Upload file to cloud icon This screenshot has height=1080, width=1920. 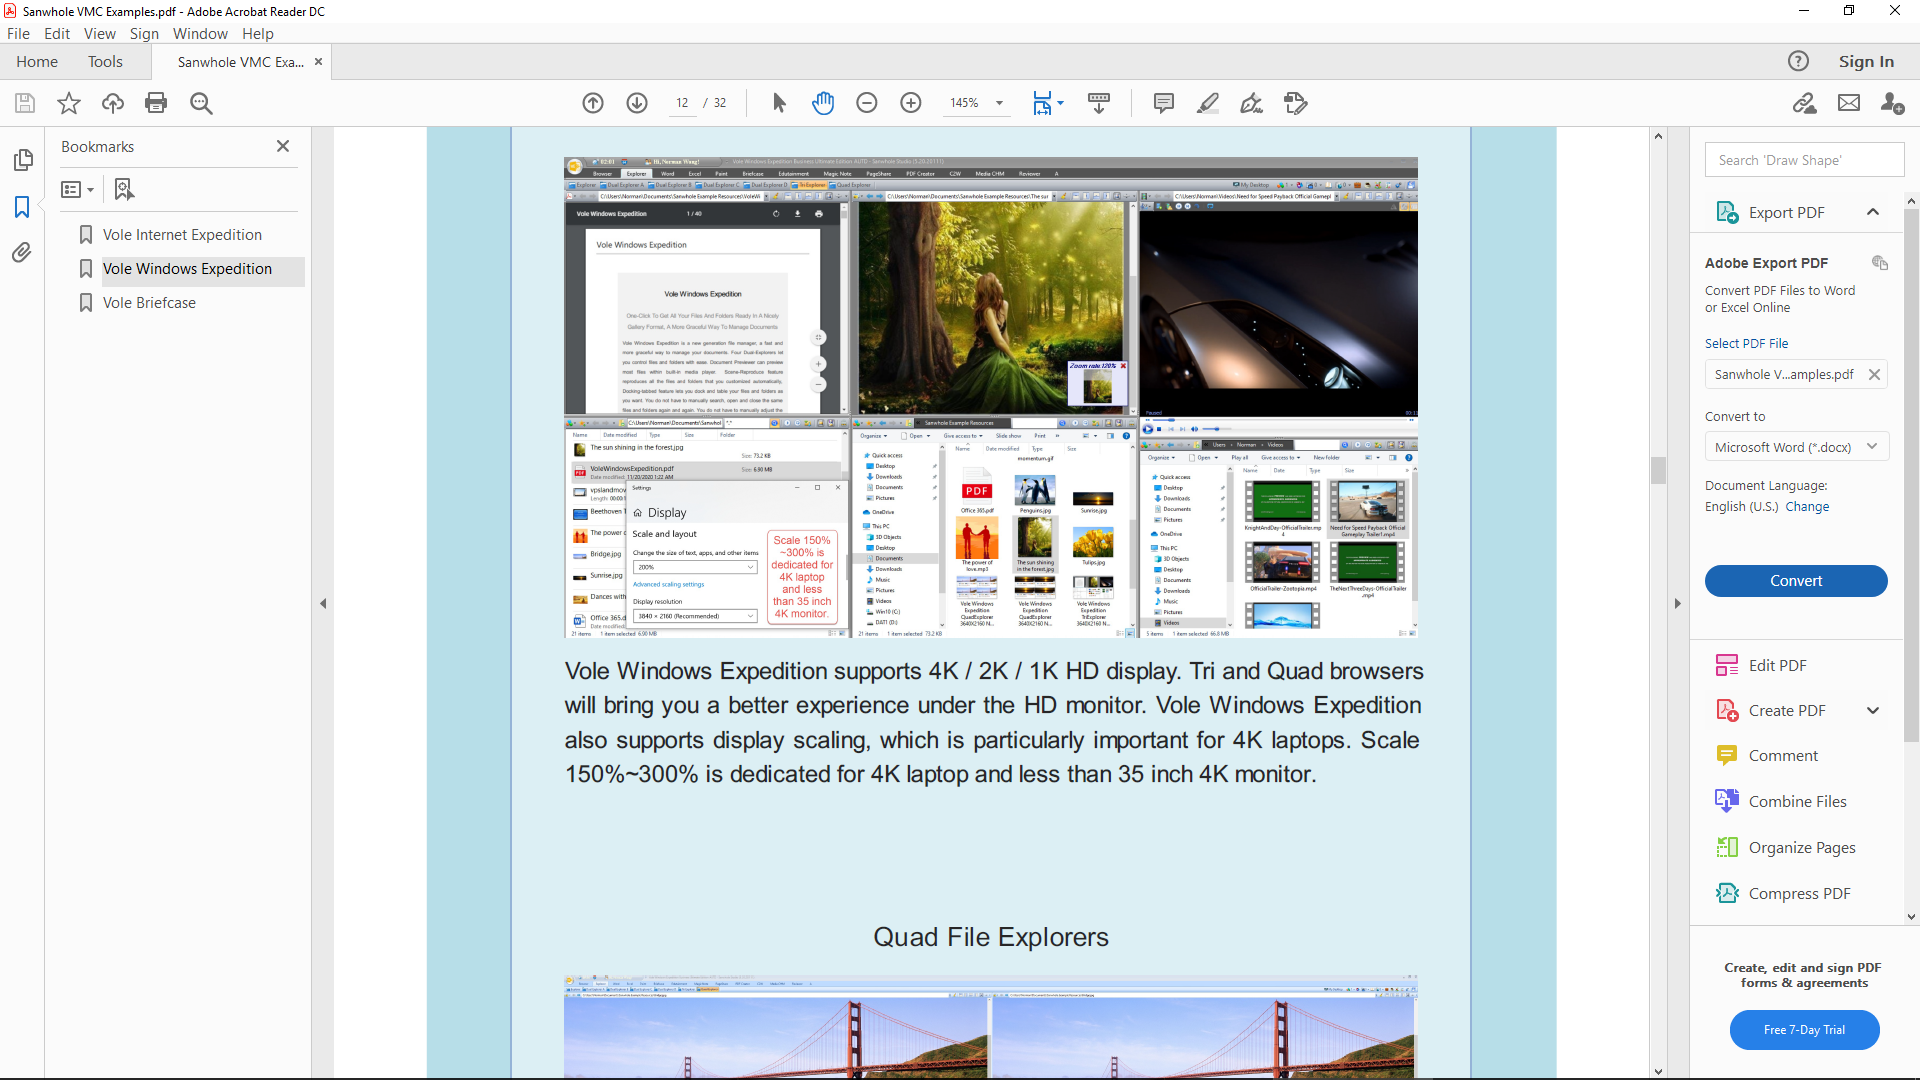(113, 103)
